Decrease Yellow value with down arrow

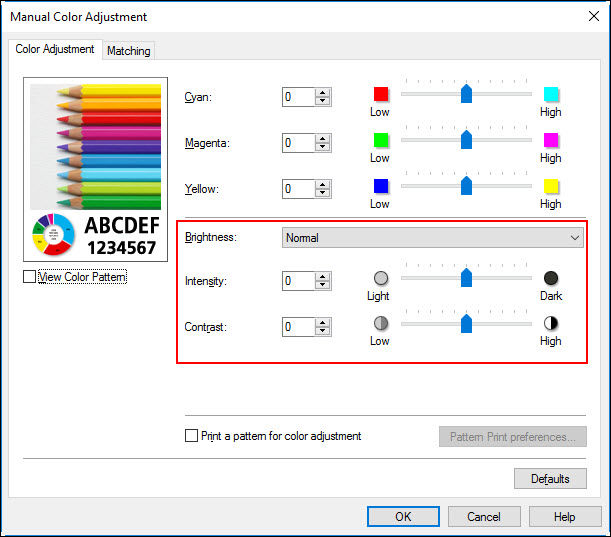pyautogui.click(x=322, y=193)
